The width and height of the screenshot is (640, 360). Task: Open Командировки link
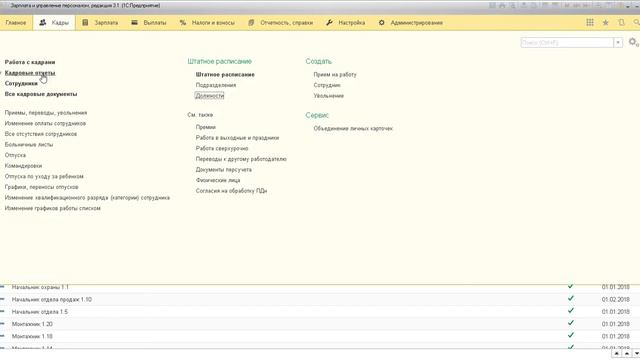[23, 166]
